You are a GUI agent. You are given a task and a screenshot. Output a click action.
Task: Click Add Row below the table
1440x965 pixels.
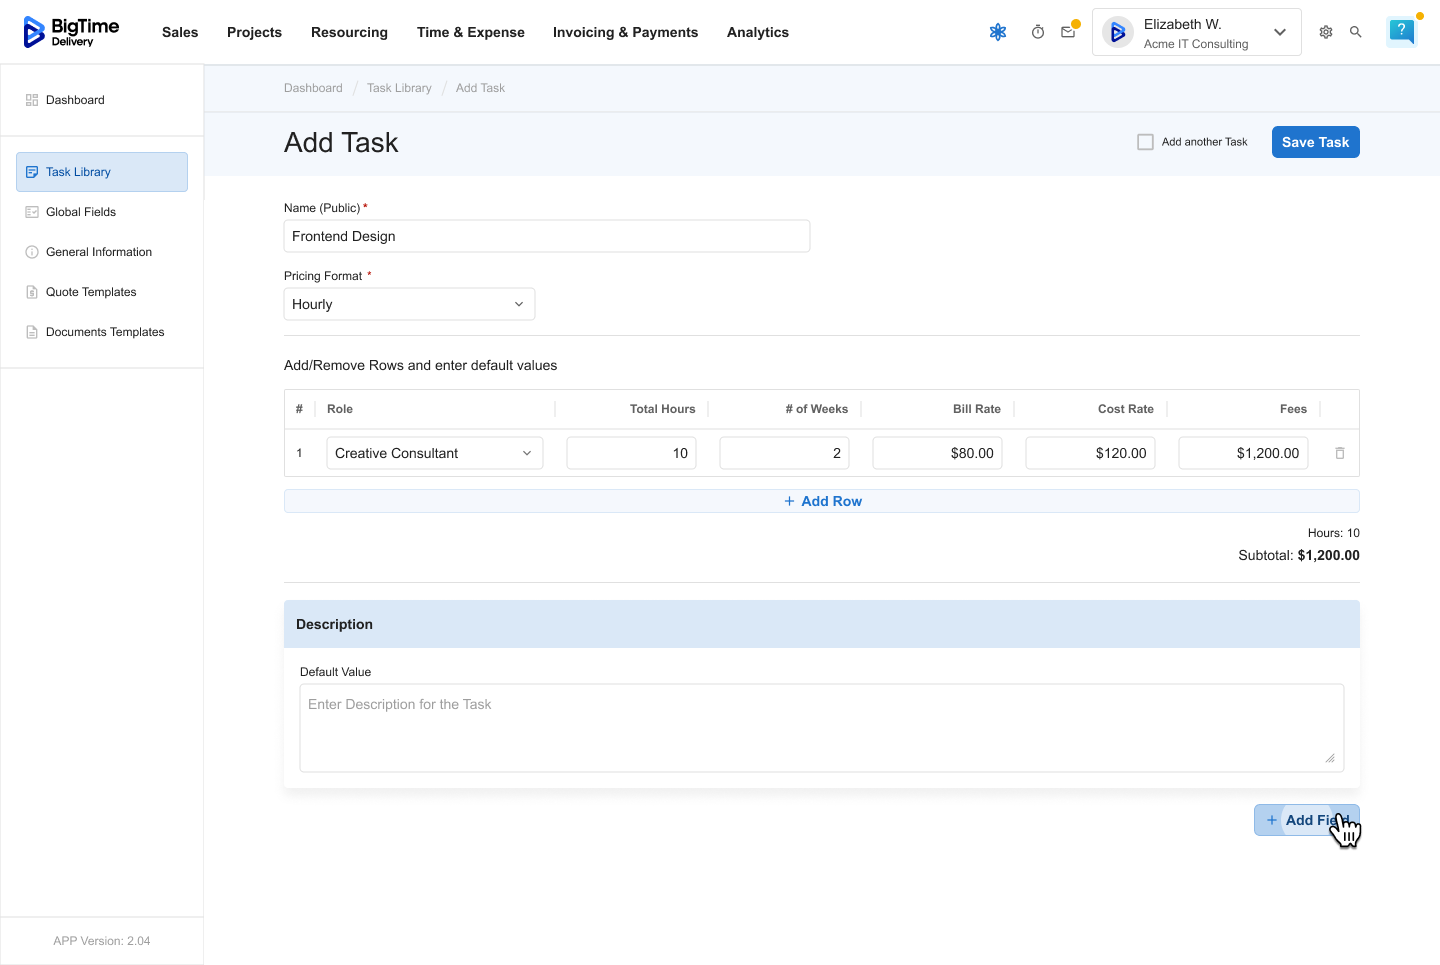pos(821,501)
